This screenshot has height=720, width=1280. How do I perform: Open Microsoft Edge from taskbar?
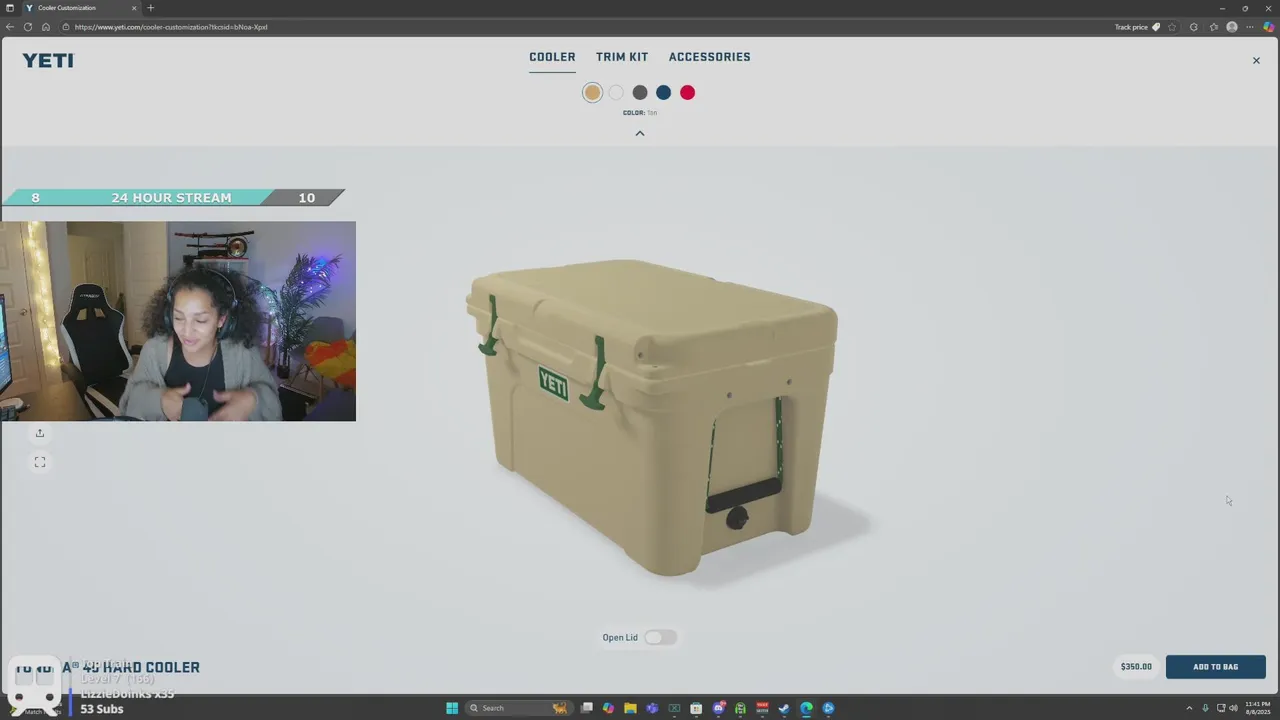click(806, 708)
